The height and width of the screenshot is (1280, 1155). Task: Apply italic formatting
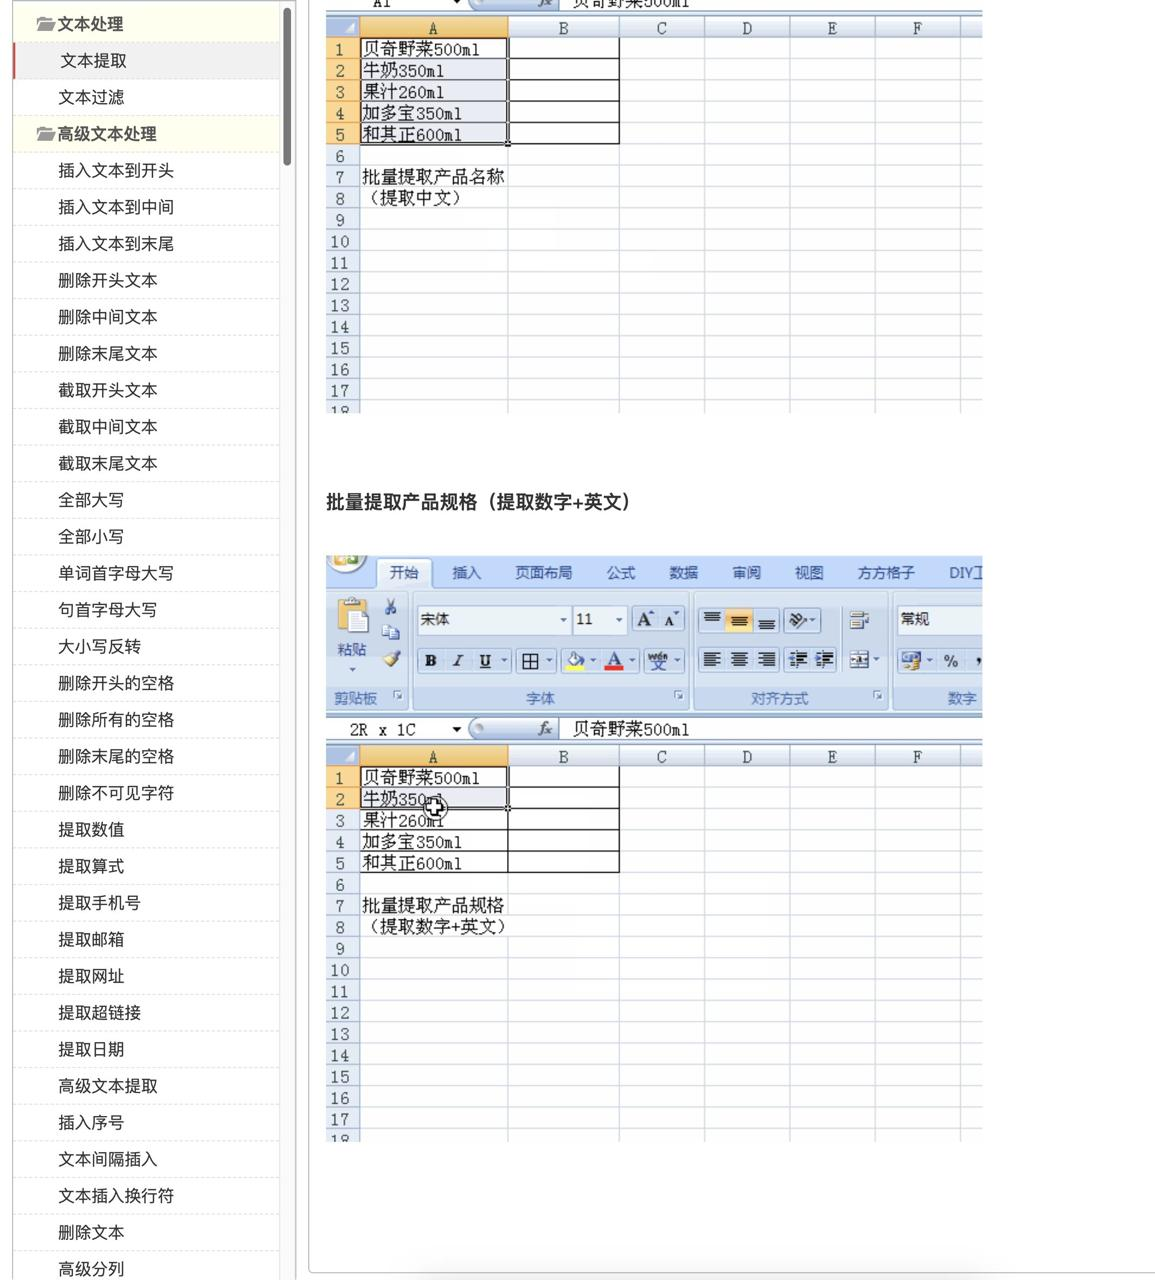[457, 661]
